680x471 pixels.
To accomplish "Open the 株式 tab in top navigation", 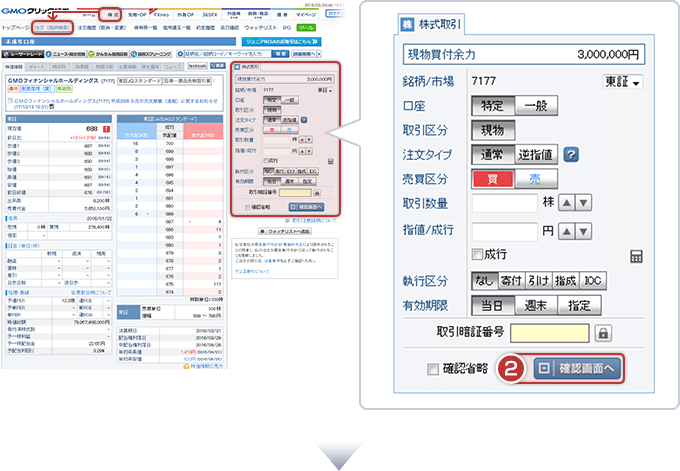I will click(114, 17).
